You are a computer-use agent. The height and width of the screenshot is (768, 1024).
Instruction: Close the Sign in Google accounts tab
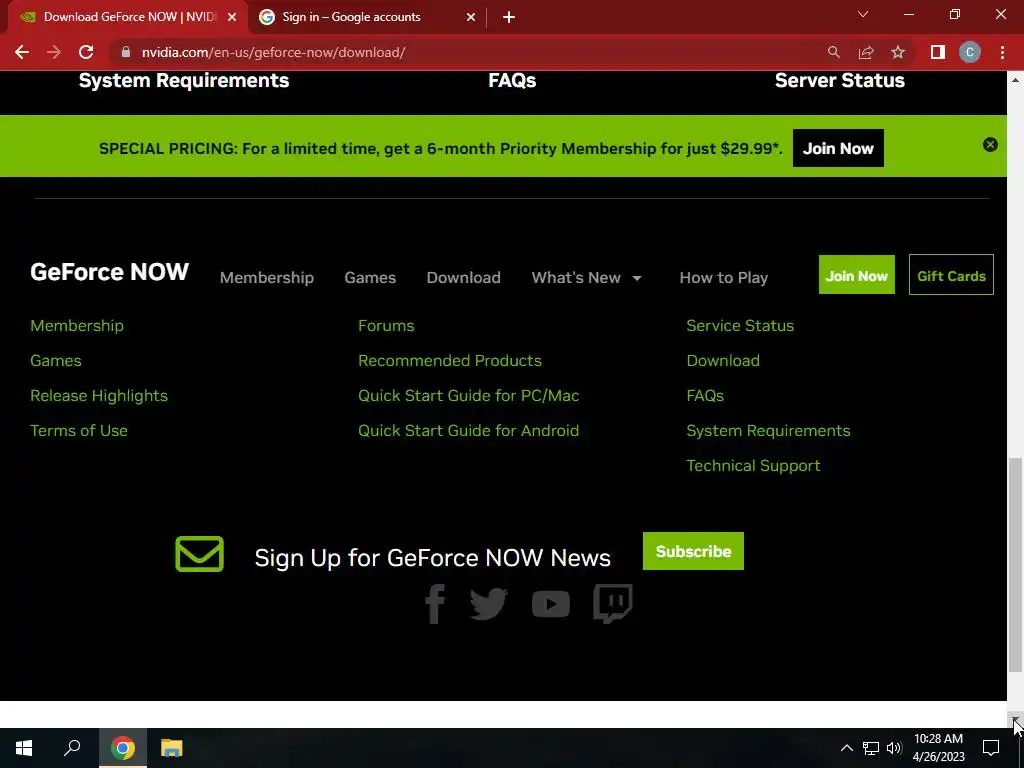[471, 18]
